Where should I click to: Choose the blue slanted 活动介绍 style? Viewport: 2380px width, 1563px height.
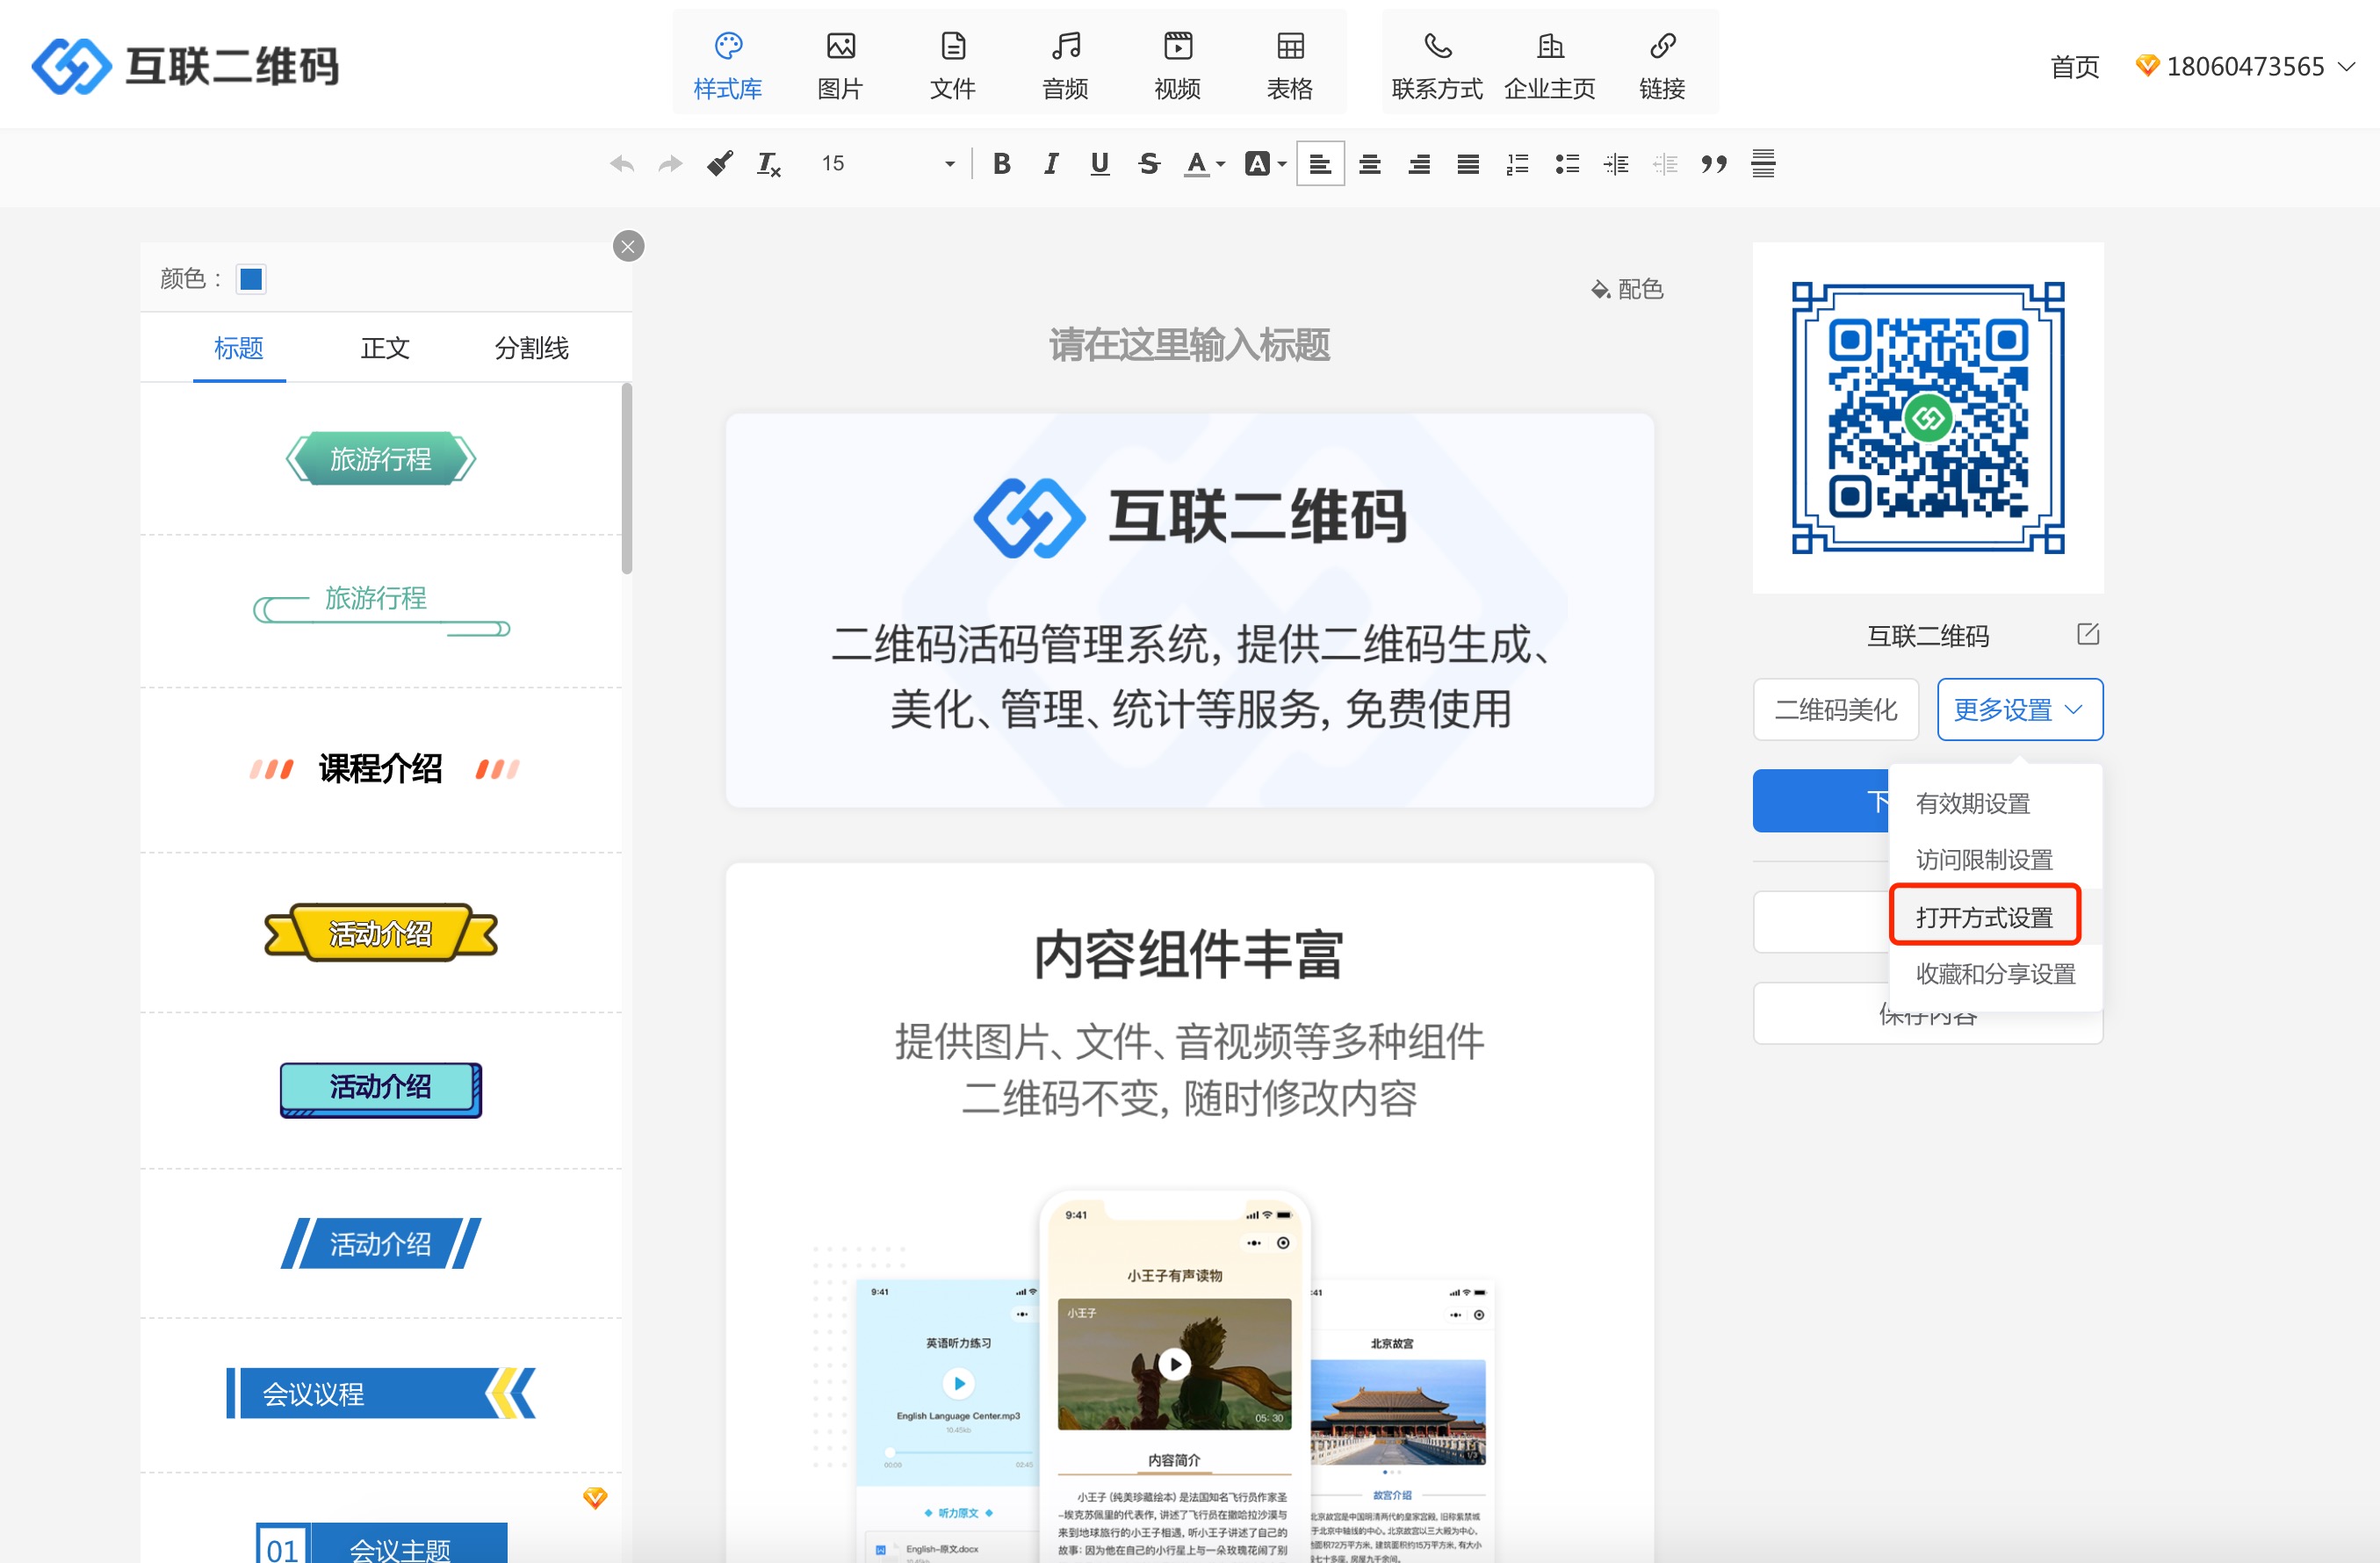click(x=381, y=1243)
